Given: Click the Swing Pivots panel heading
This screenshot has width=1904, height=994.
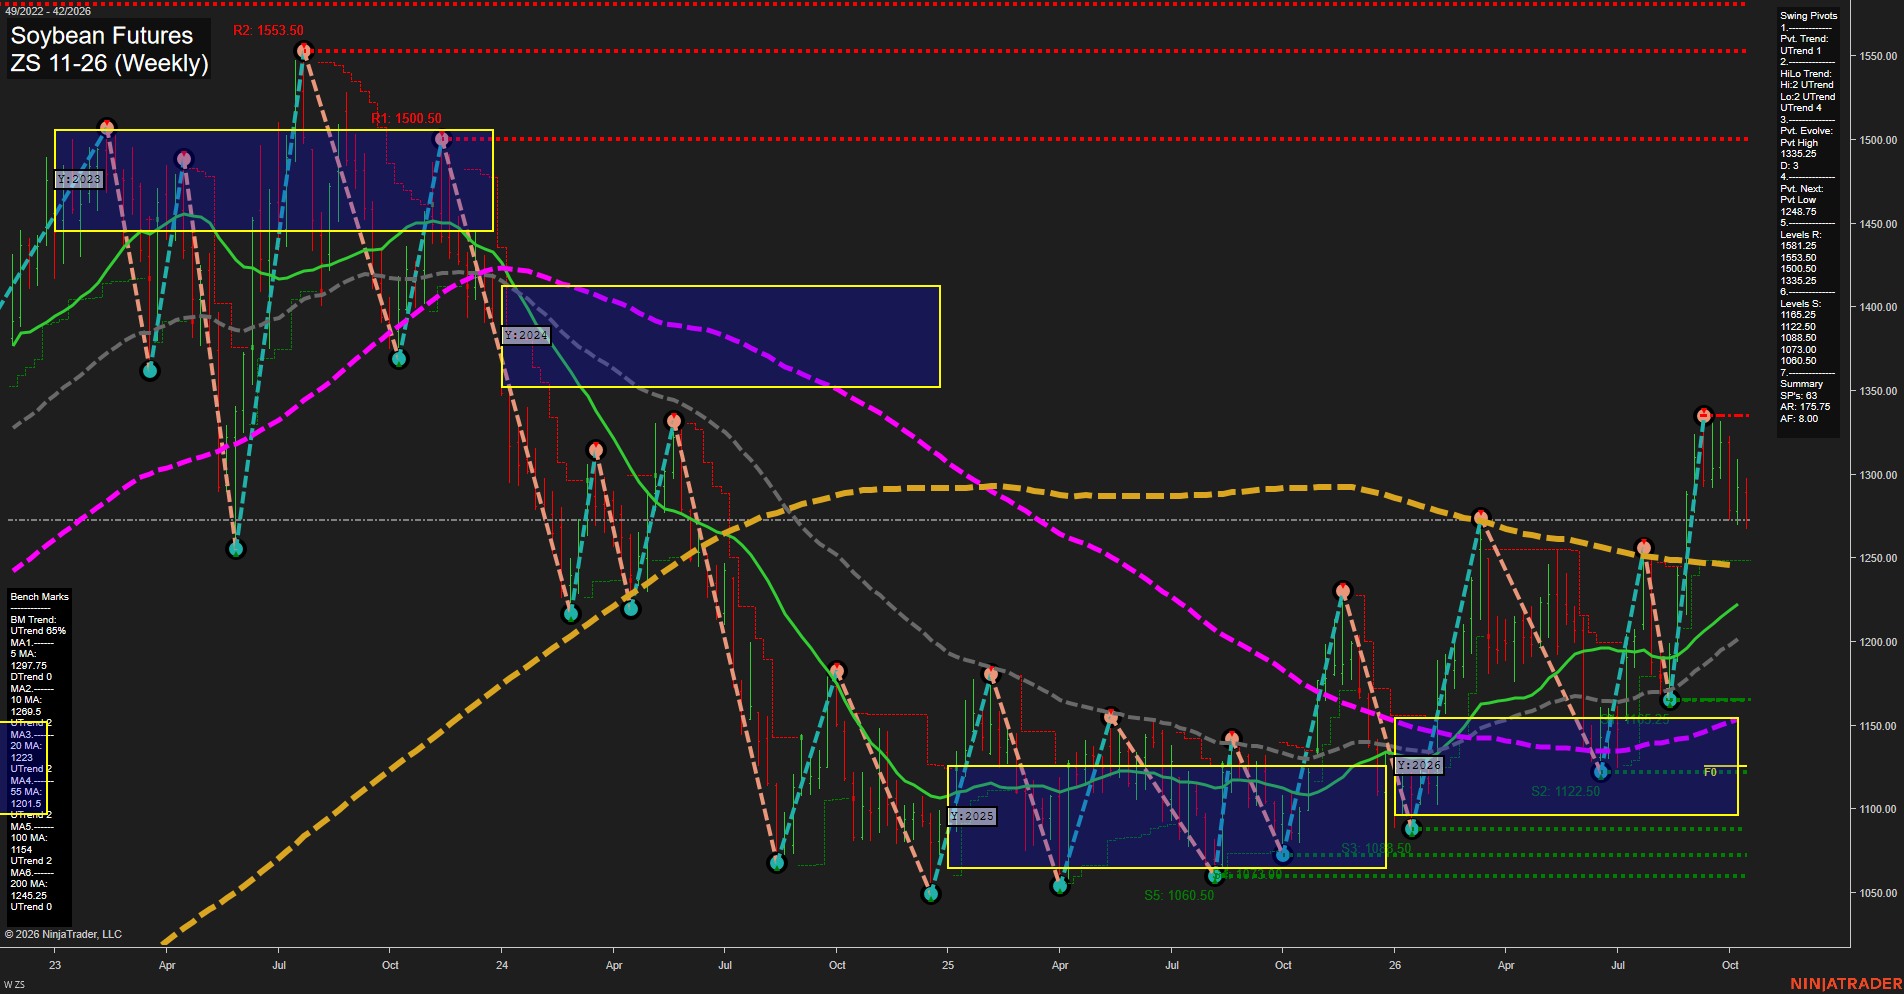Looking at the screenshot, I should [x=1808, y=16].
